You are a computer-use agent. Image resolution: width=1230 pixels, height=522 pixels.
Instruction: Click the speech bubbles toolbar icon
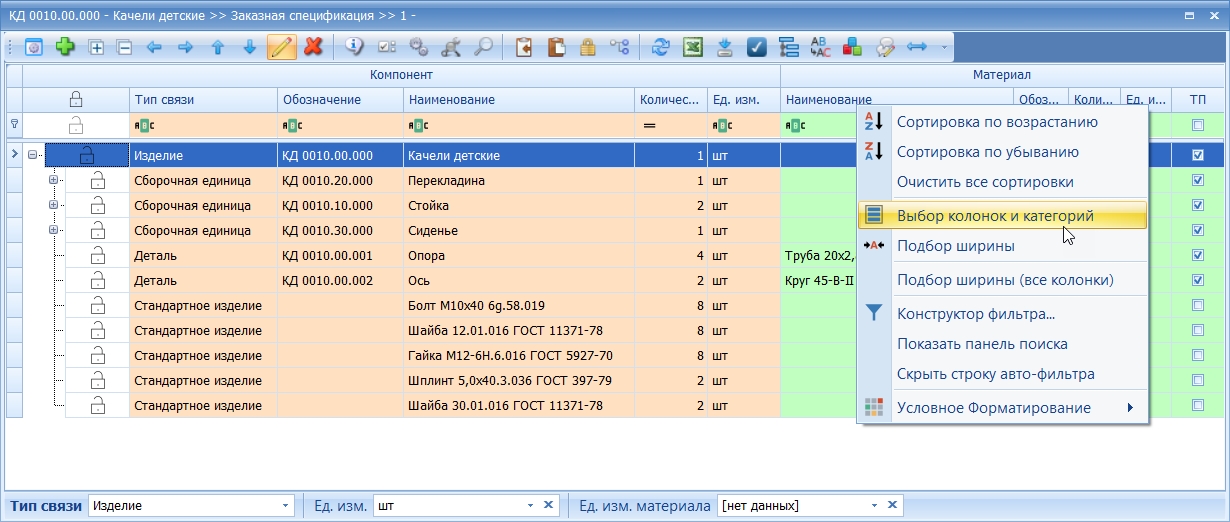[885, 47]
